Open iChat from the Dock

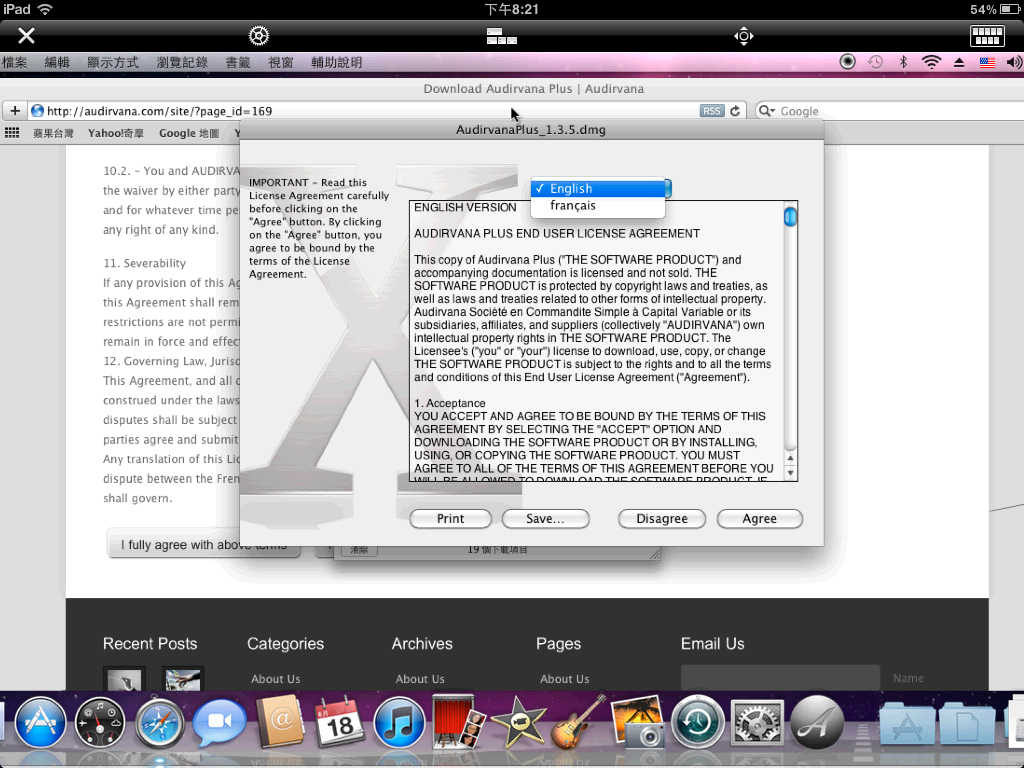pos(219,722)
